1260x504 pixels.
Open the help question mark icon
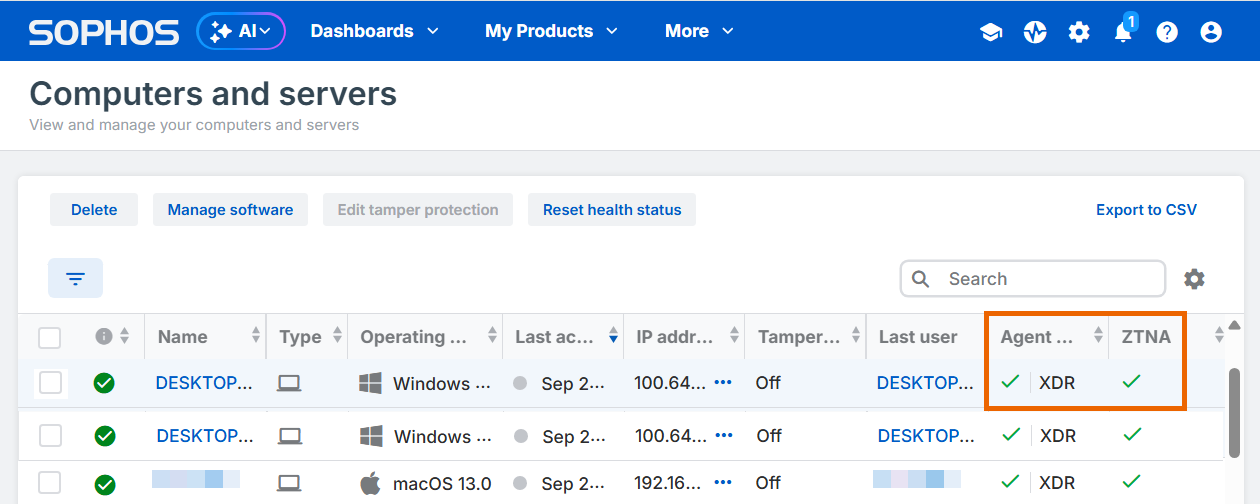1167,32
